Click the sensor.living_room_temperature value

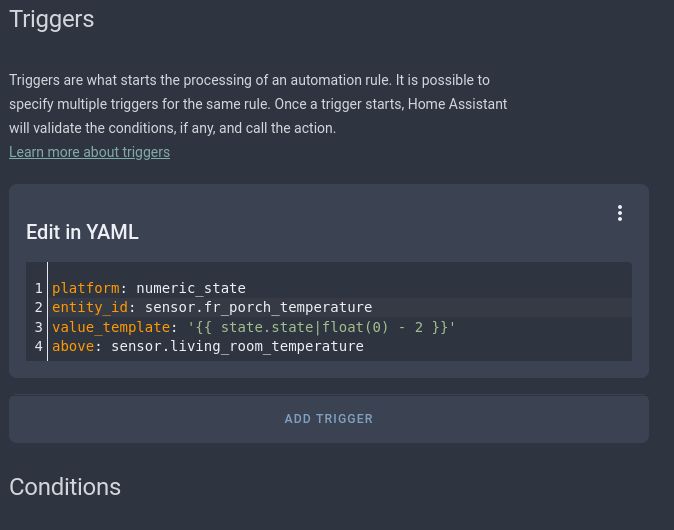coord(237,346)
